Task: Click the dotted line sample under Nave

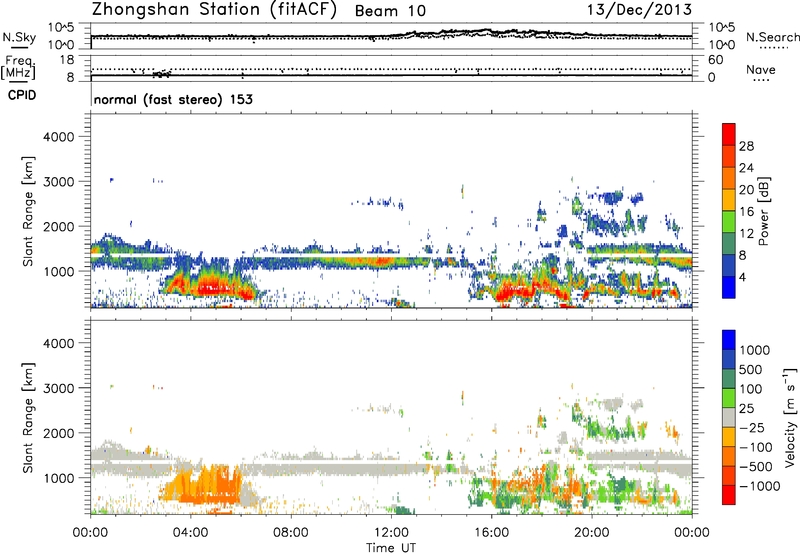Action: point(761,81)
